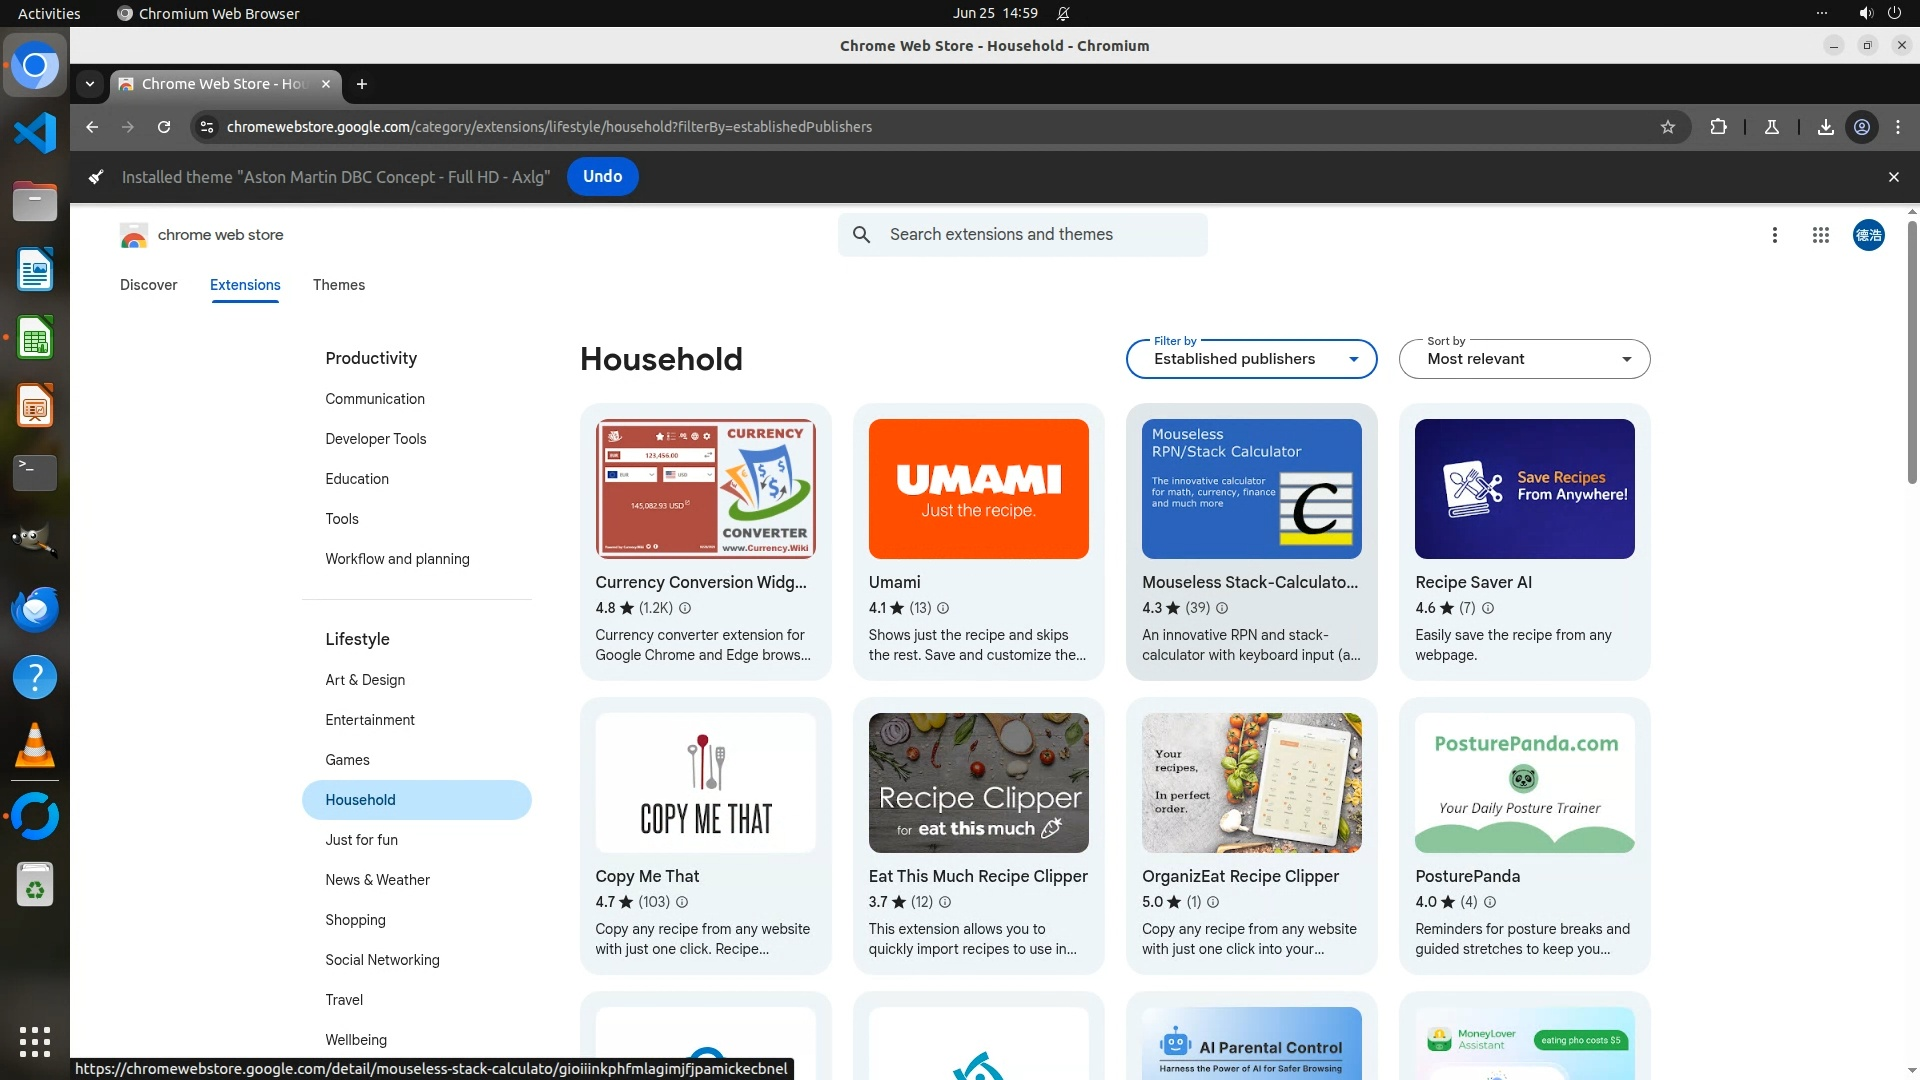Select the Shopping category link
The width and height of the screenshot is (1920, 1080).
coord(355,920)
